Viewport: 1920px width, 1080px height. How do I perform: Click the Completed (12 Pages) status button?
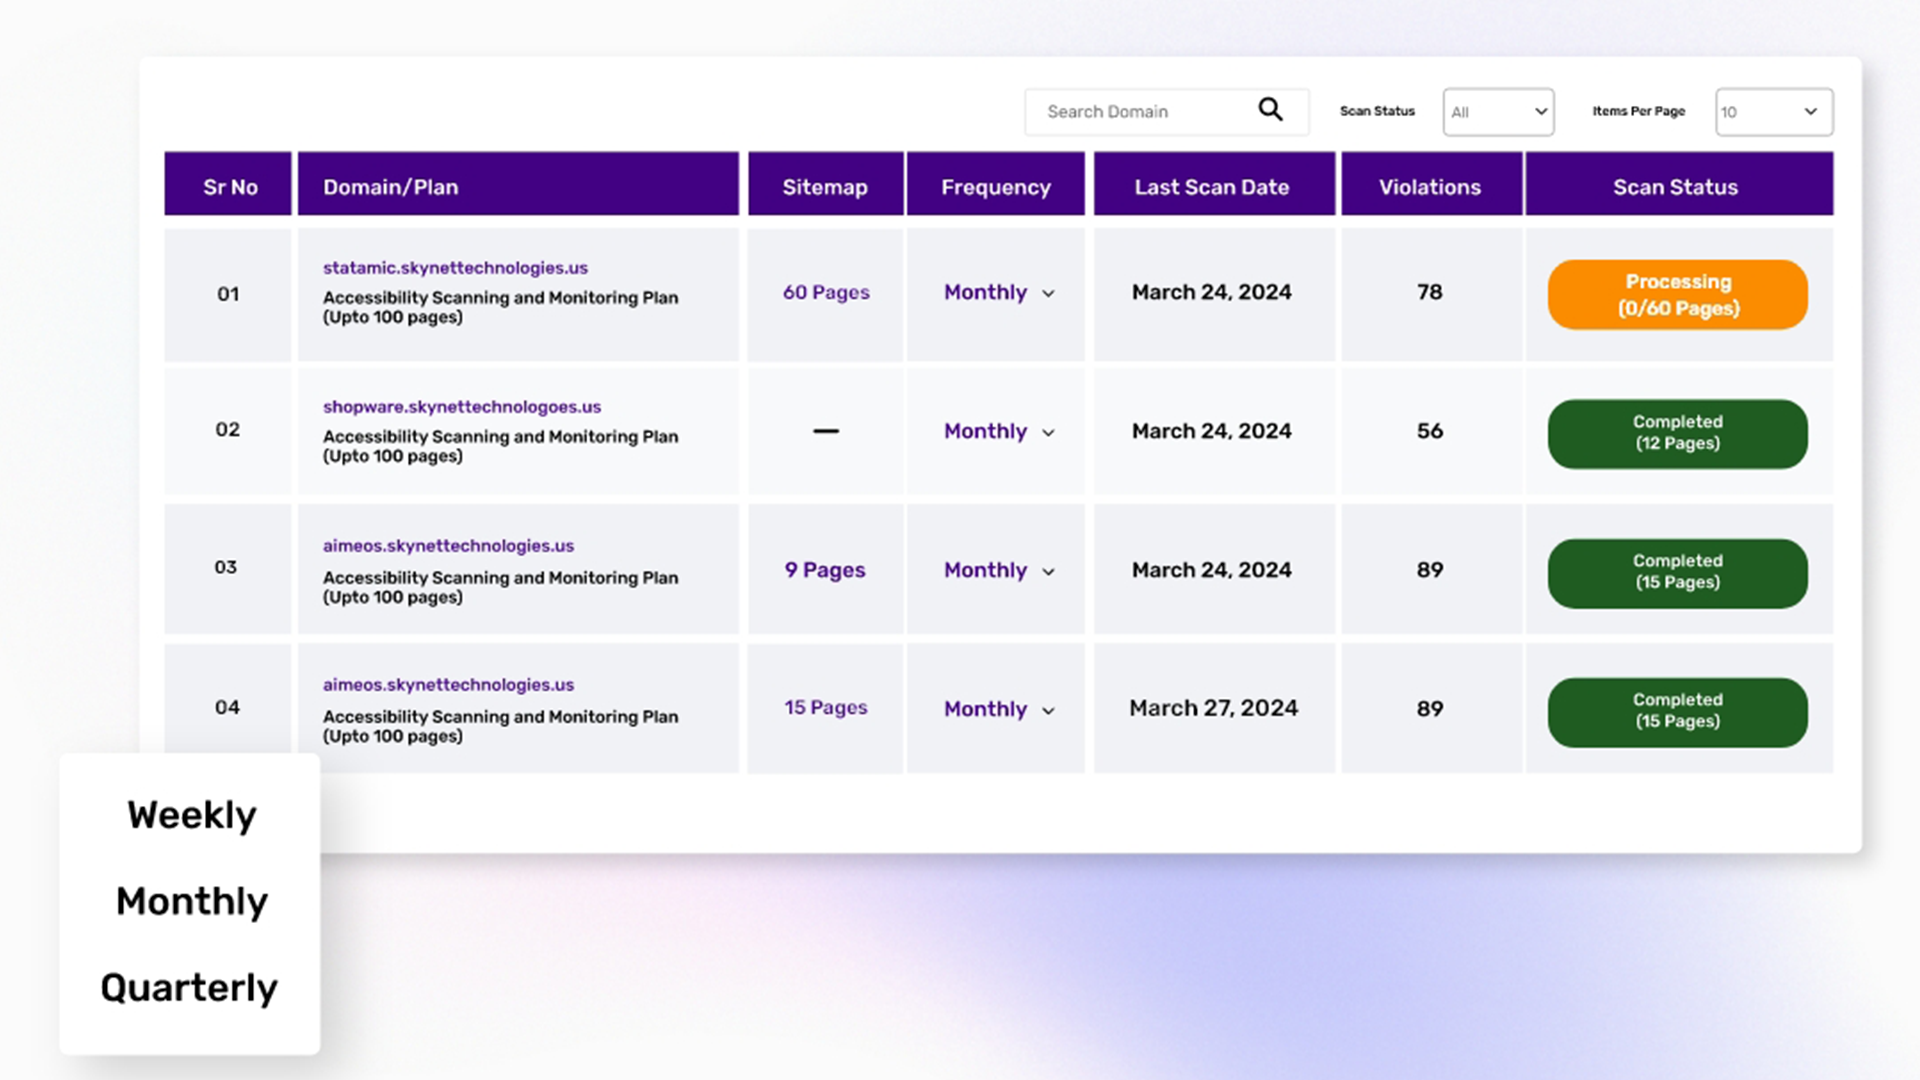point(1678,434)
